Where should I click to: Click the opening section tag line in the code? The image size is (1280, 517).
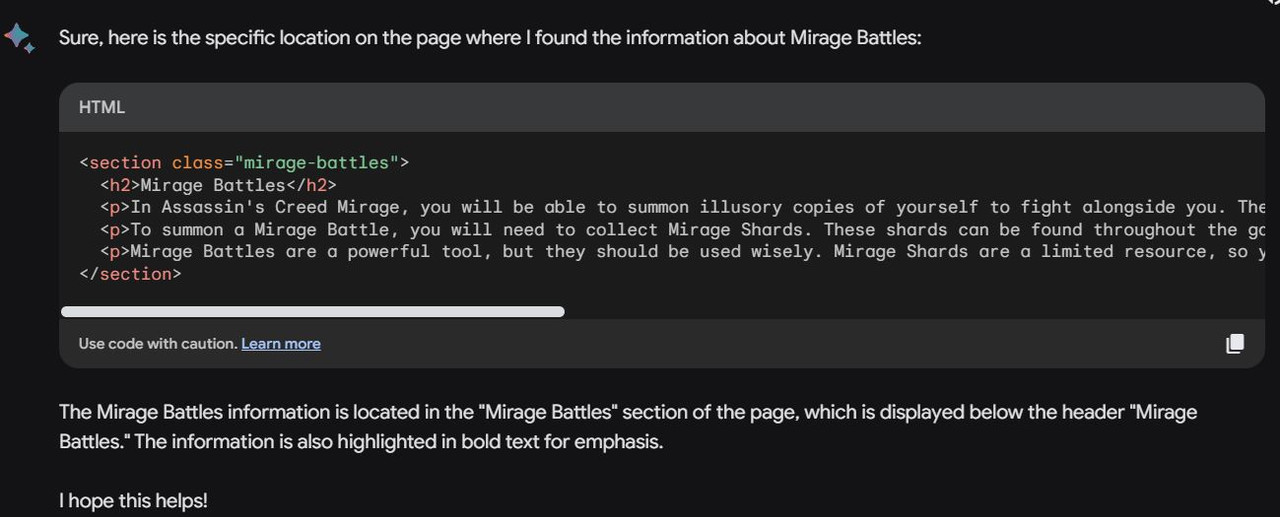click(244, 162)
